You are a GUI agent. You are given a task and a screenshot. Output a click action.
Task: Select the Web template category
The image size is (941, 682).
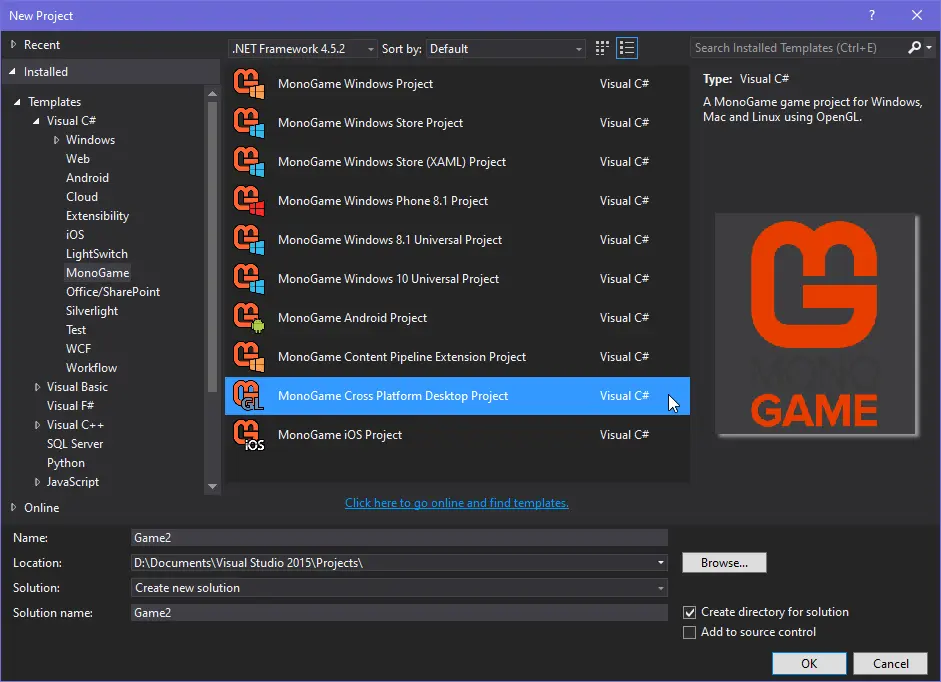(x=78, y=158)
